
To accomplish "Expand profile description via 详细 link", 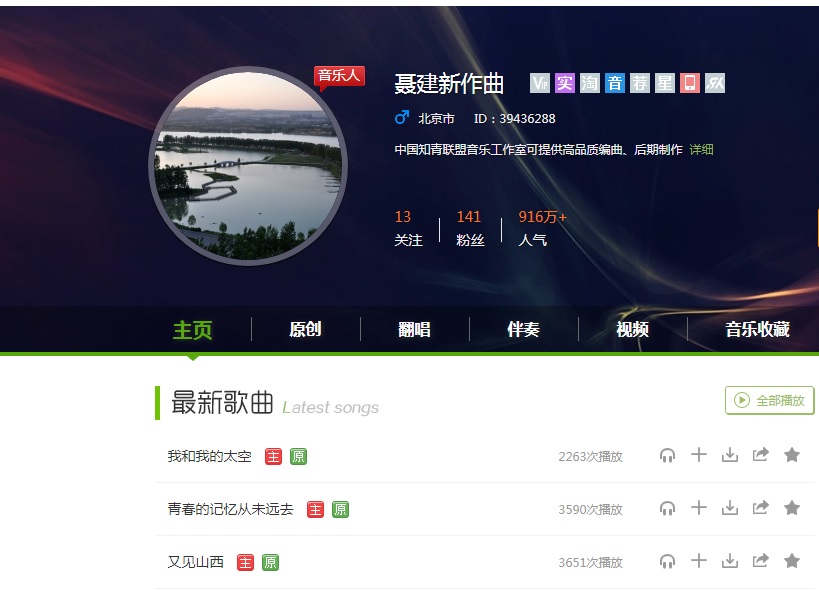I will (701, 149).
